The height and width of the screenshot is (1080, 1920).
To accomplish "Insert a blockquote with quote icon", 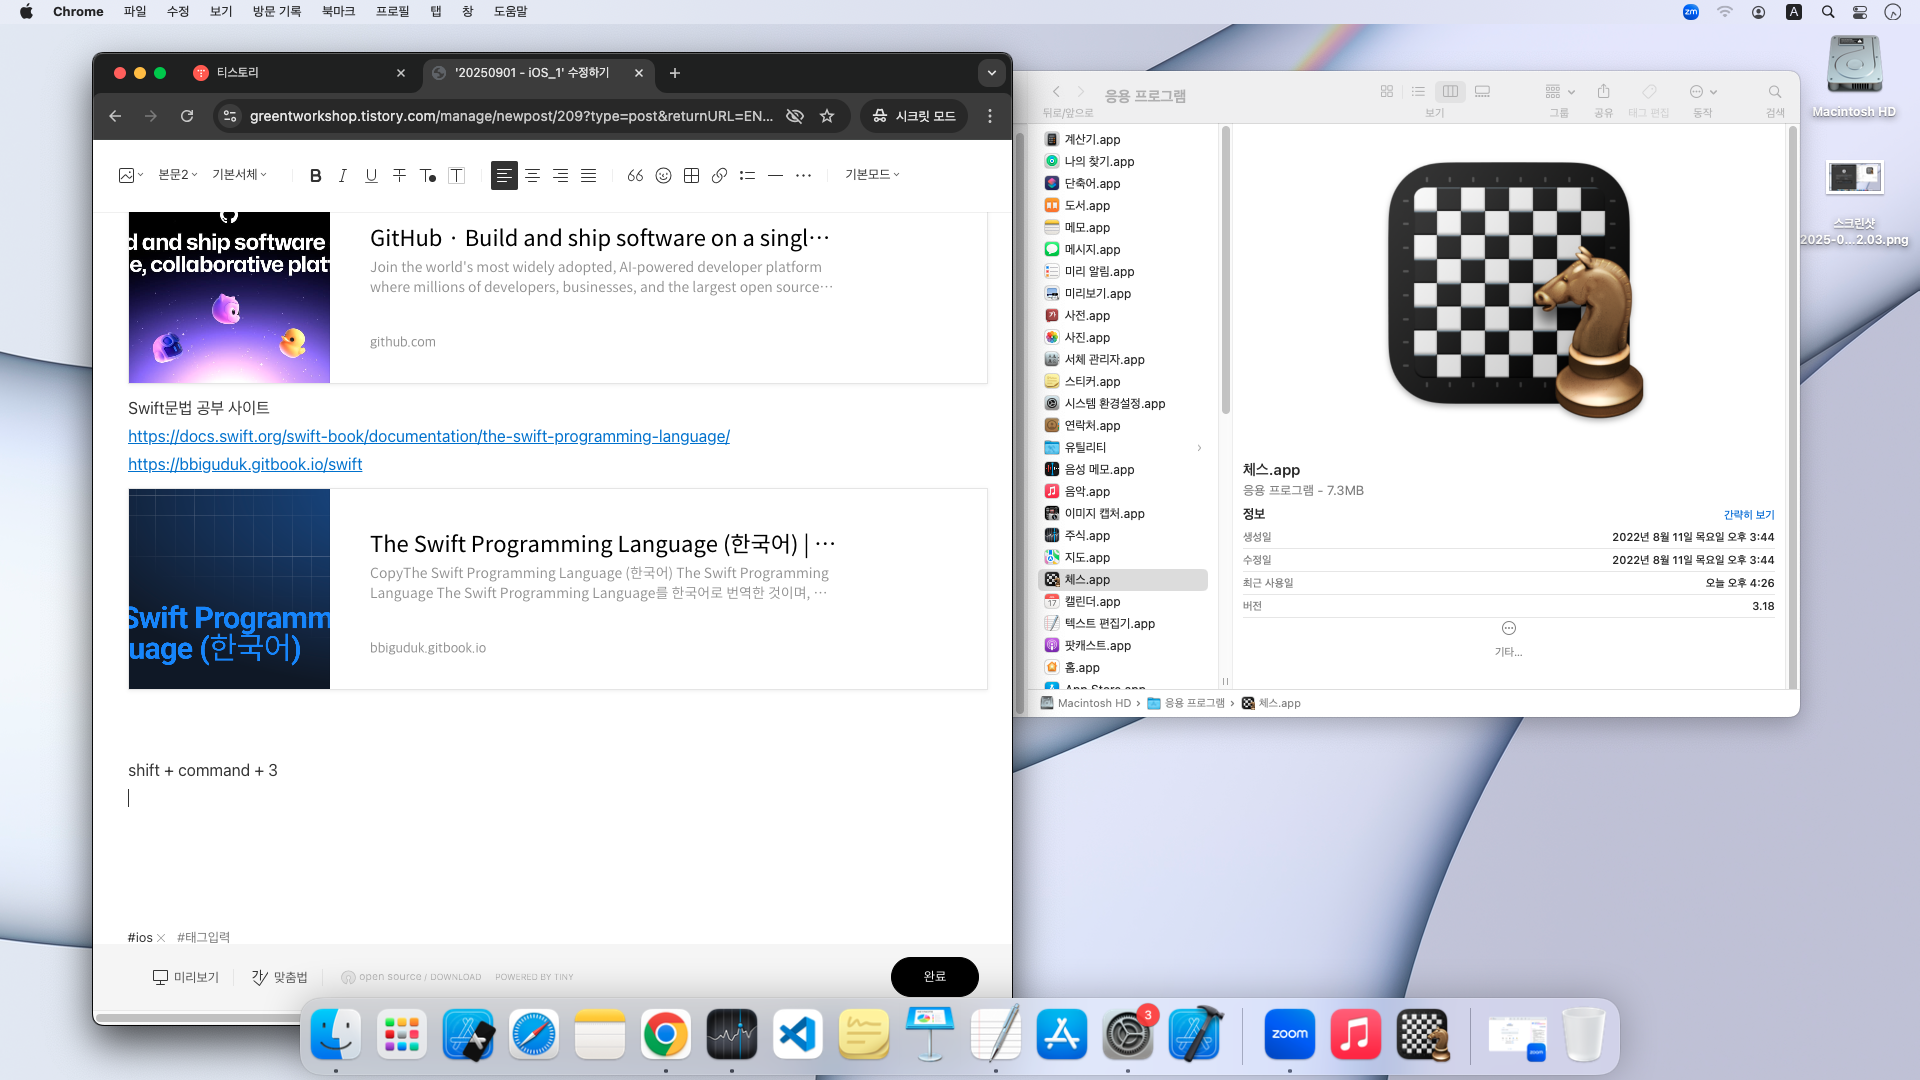I will click(635, 175).
